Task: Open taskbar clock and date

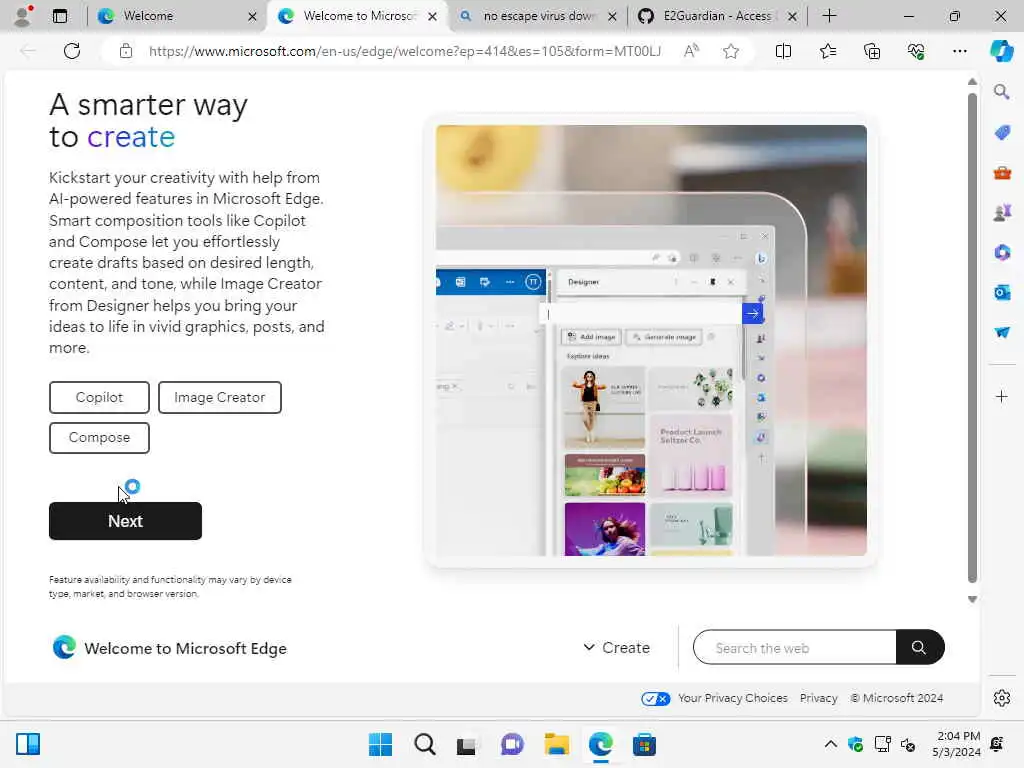Action: pyautogui.click(x=957, y=744)
